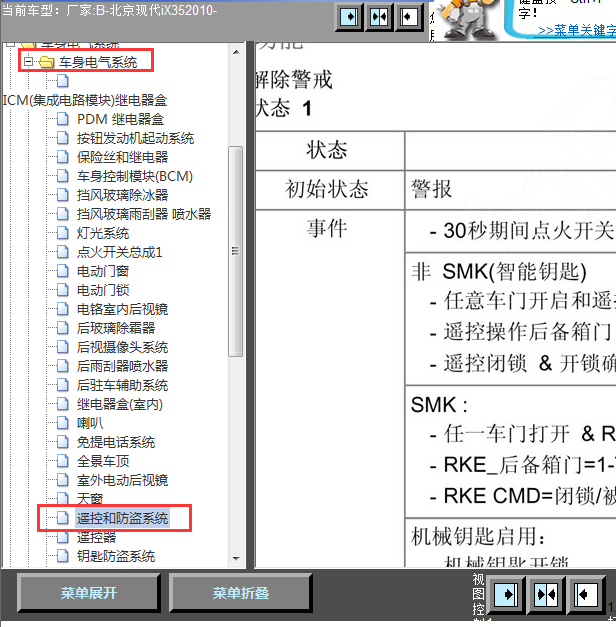Click the mechanic mascot image
The height and width of the screenshot is (627, 616).
pos(470,20)
